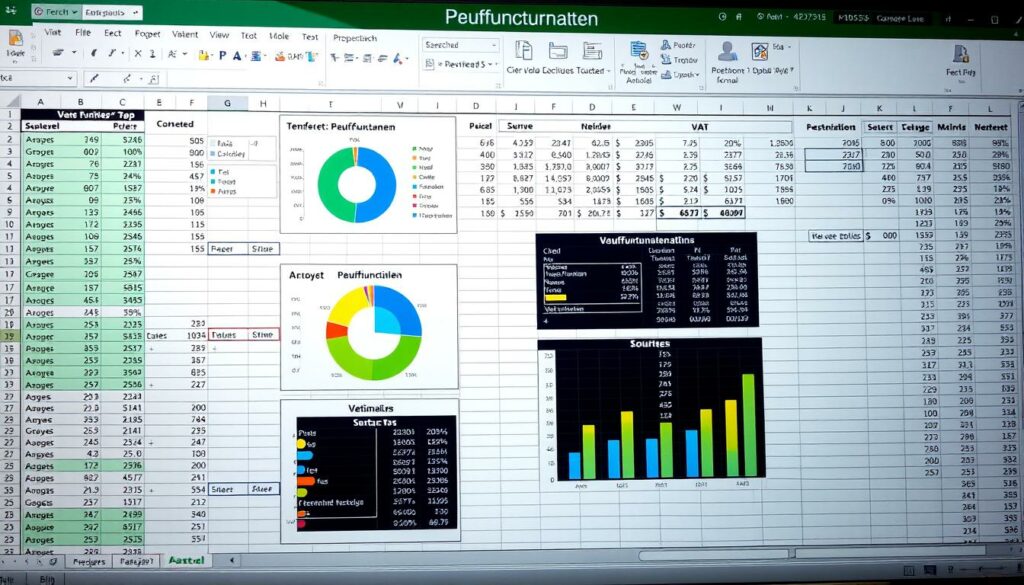
Task: Click the pencil icon by formula bar
Action: 95,78
